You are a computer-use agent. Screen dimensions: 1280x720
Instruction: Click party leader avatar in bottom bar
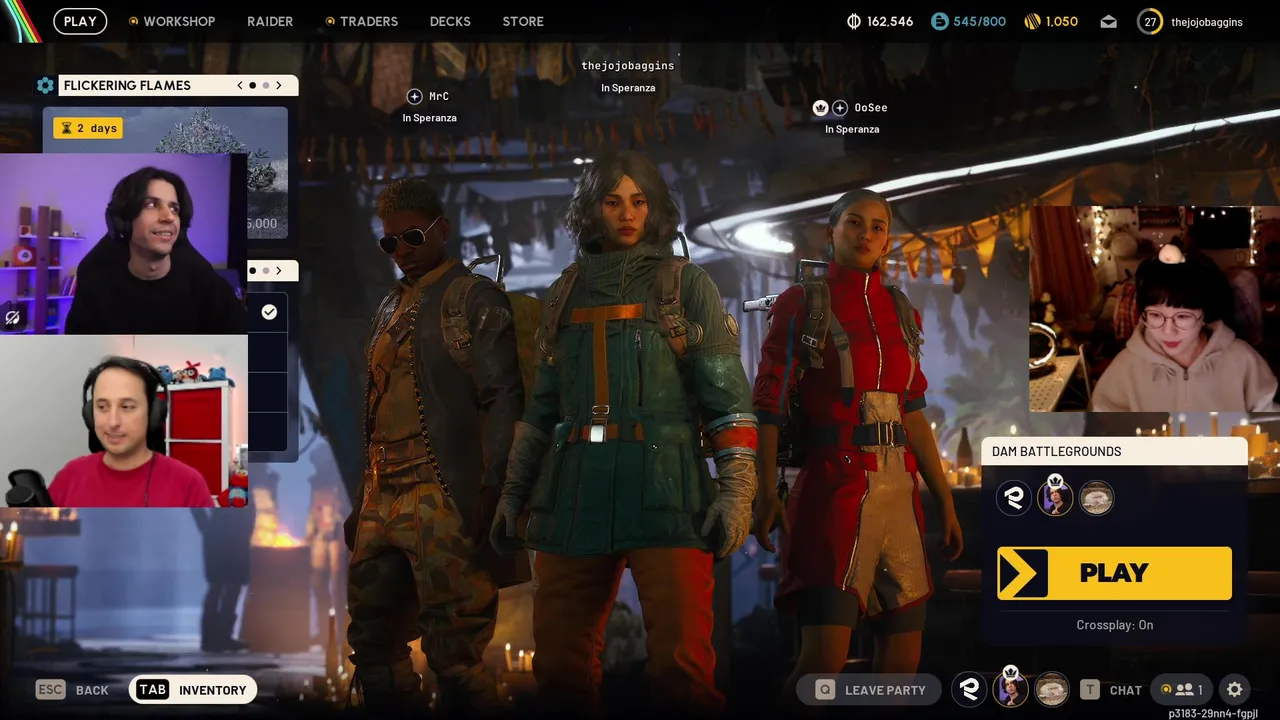pos(1011,688)
